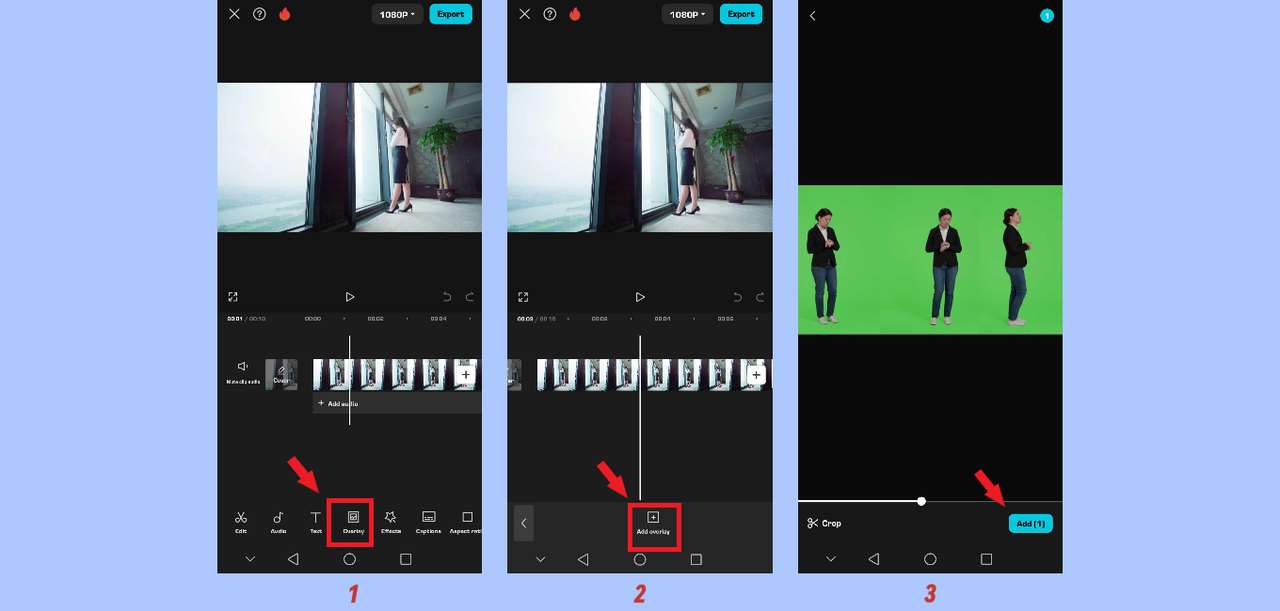Play the preview in first phone screen
The width and height of the screenshot is (1280, 611).
point(350,297)
